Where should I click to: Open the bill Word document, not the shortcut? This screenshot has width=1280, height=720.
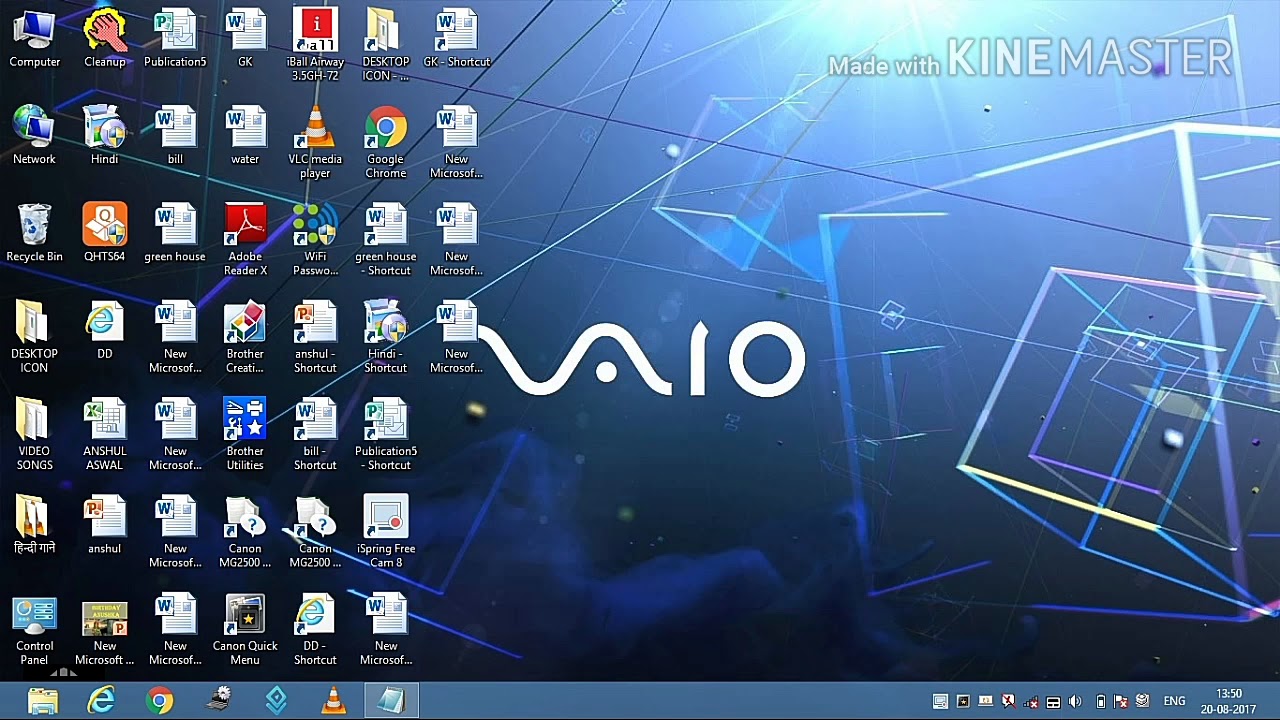point(175,136)
